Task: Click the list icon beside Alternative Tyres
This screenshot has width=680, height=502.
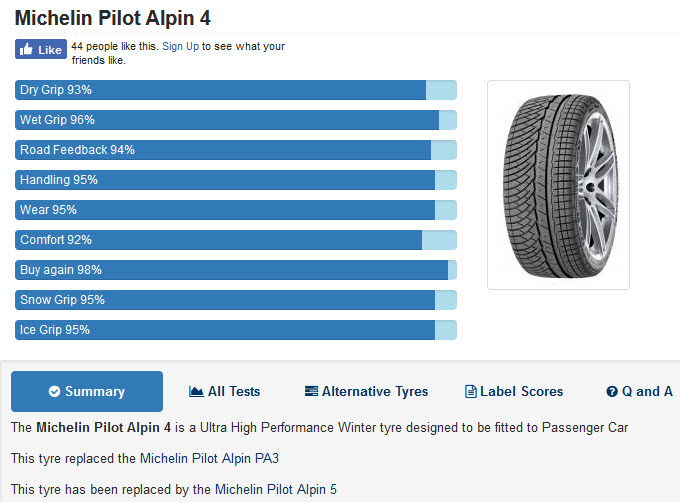Action: coord(311,391)
